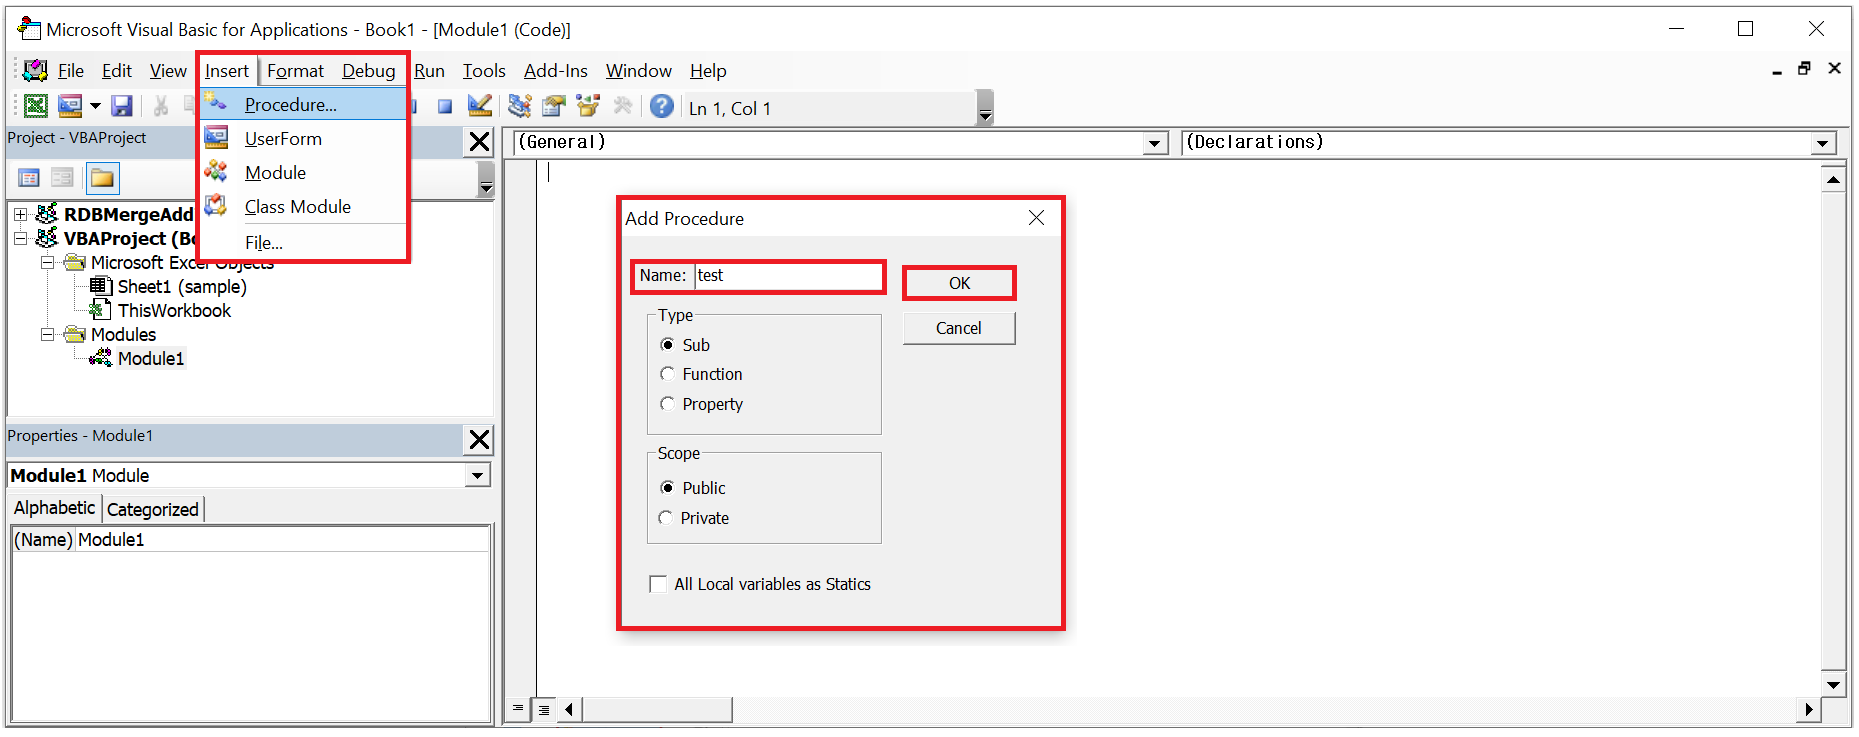Select ThisWorkbook in project tree

(174, 311)
